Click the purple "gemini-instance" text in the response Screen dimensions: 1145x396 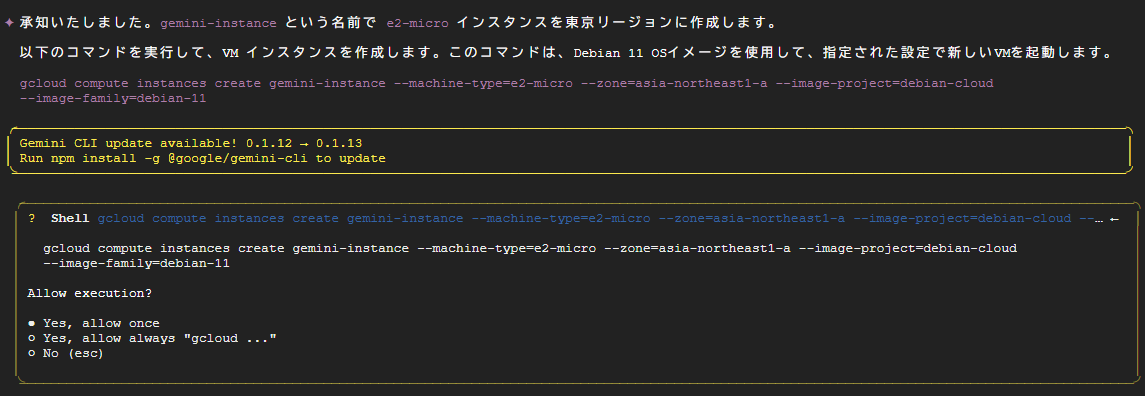click(x=218, y=23)
